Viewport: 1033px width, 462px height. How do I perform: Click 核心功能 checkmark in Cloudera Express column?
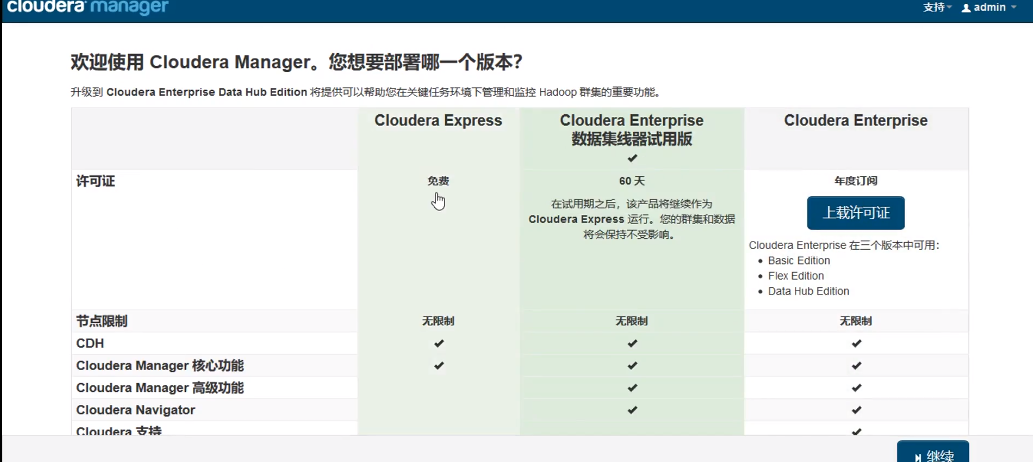[439, 365]
